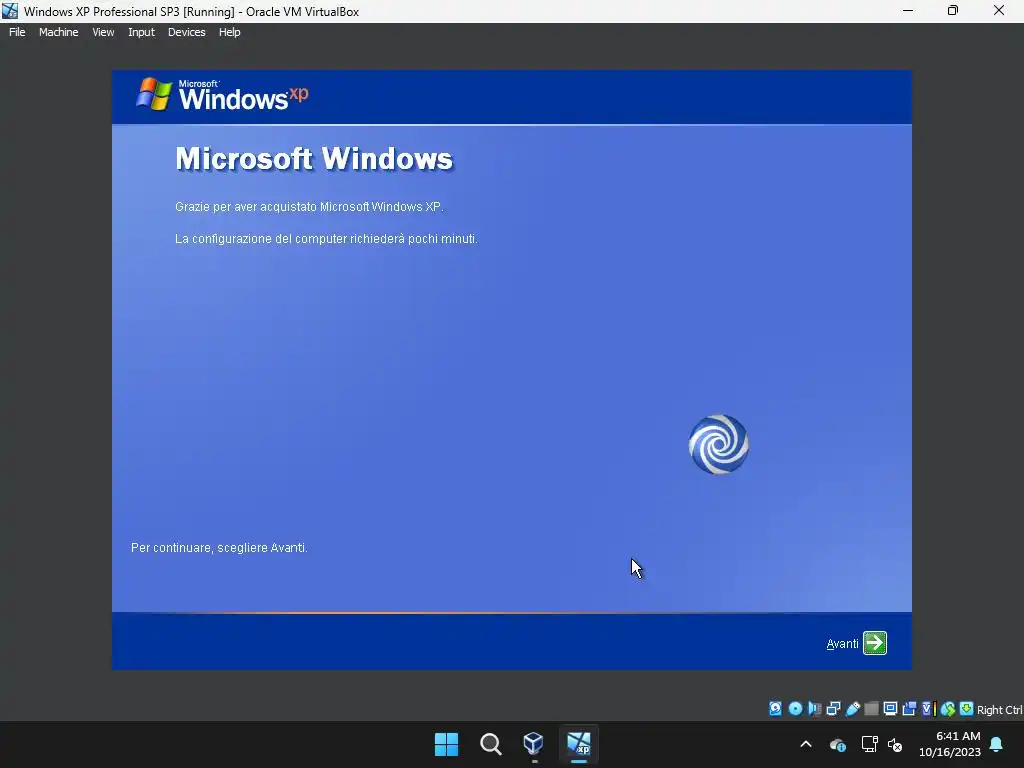Viewport: 1024px width, 768px height.
Task: Click the display settings status icon
Action: (x=890, y=709)
